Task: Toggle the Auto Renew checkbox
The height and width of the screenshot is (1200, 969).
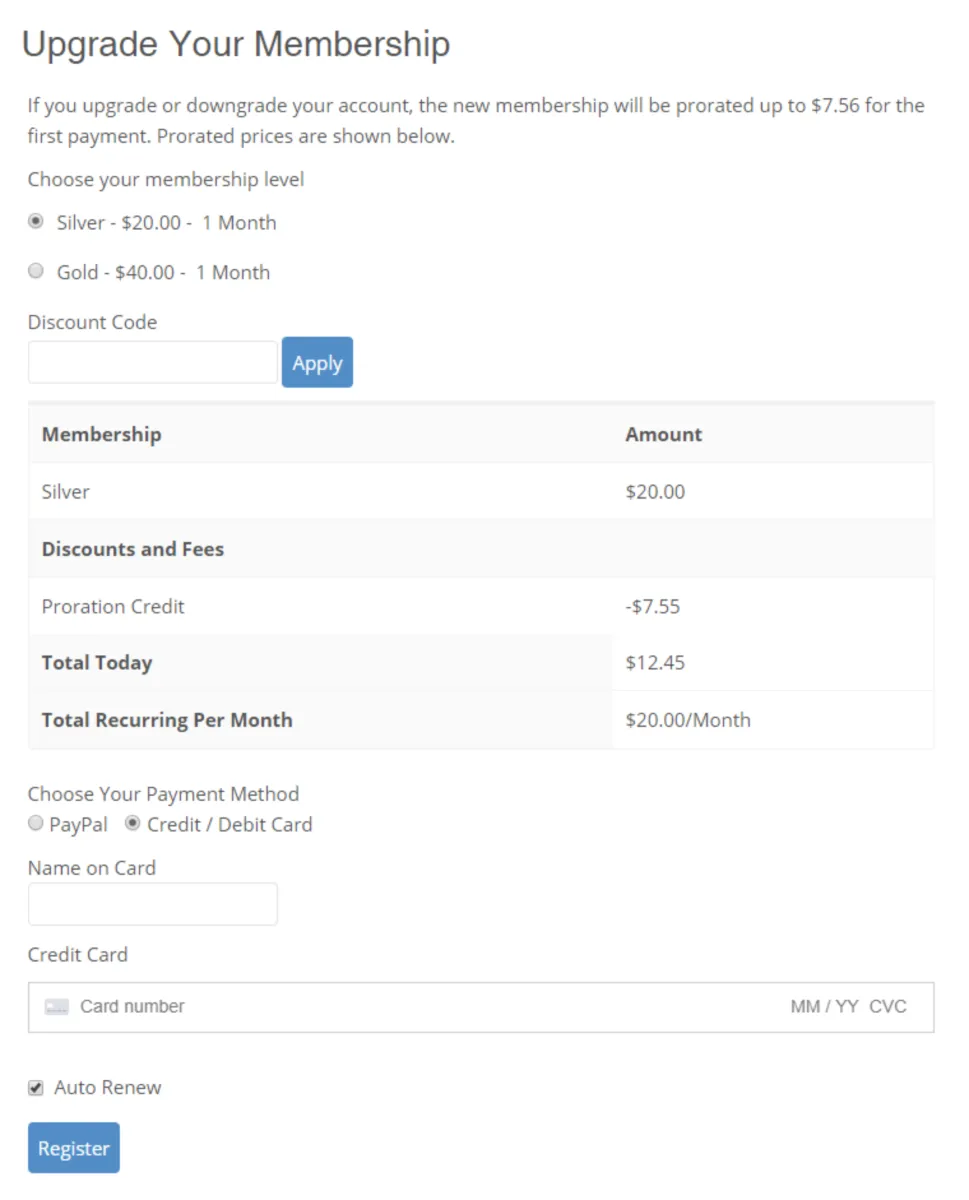Action: [x=36, y=1088]
